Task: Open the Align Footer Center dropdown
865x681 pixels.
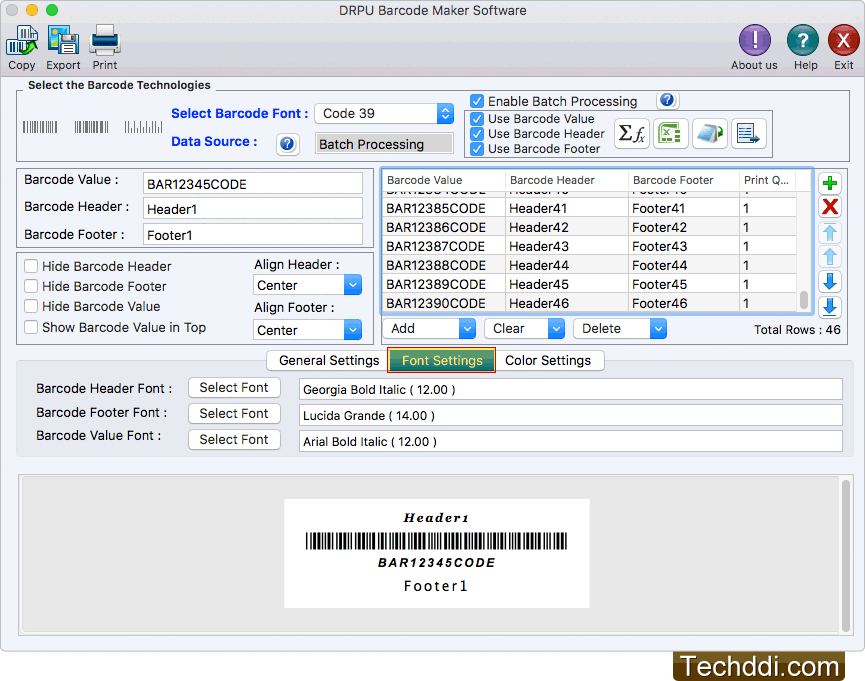Action: coord(307,330)
